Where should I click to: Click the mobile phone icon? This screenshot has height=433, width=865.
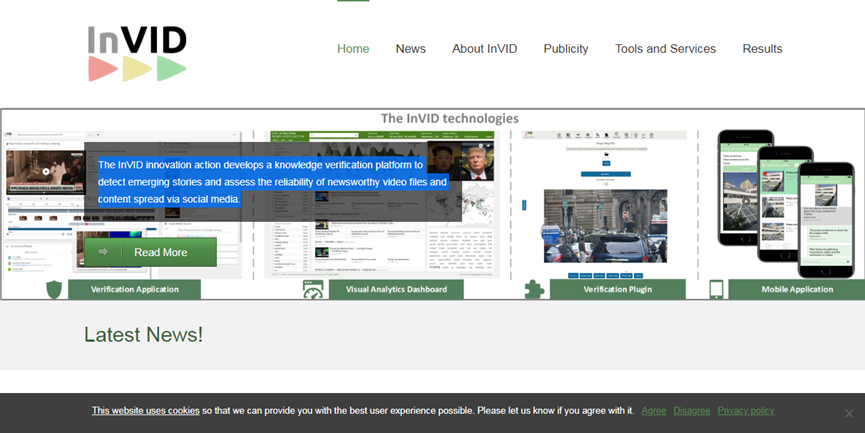pyautogui.click(x=716, y=289)
